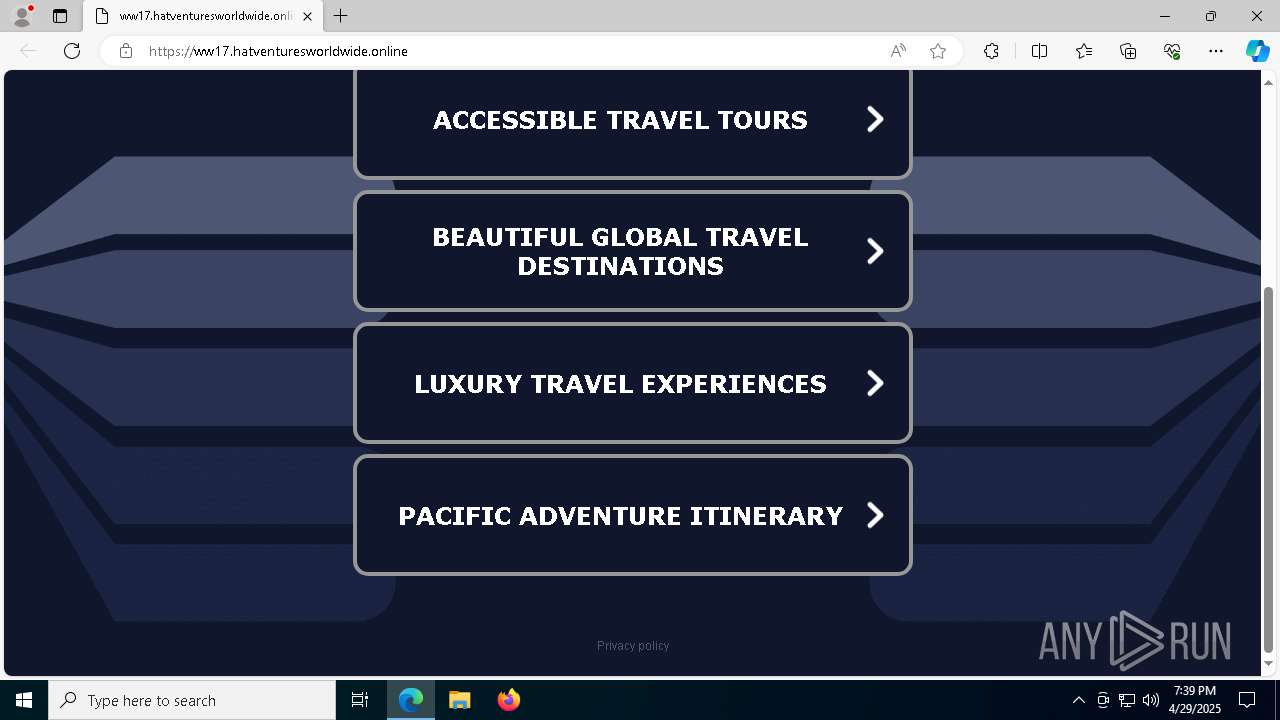Launch Firefox from taskbar
1280x720 pixels.
click(509, 700)
